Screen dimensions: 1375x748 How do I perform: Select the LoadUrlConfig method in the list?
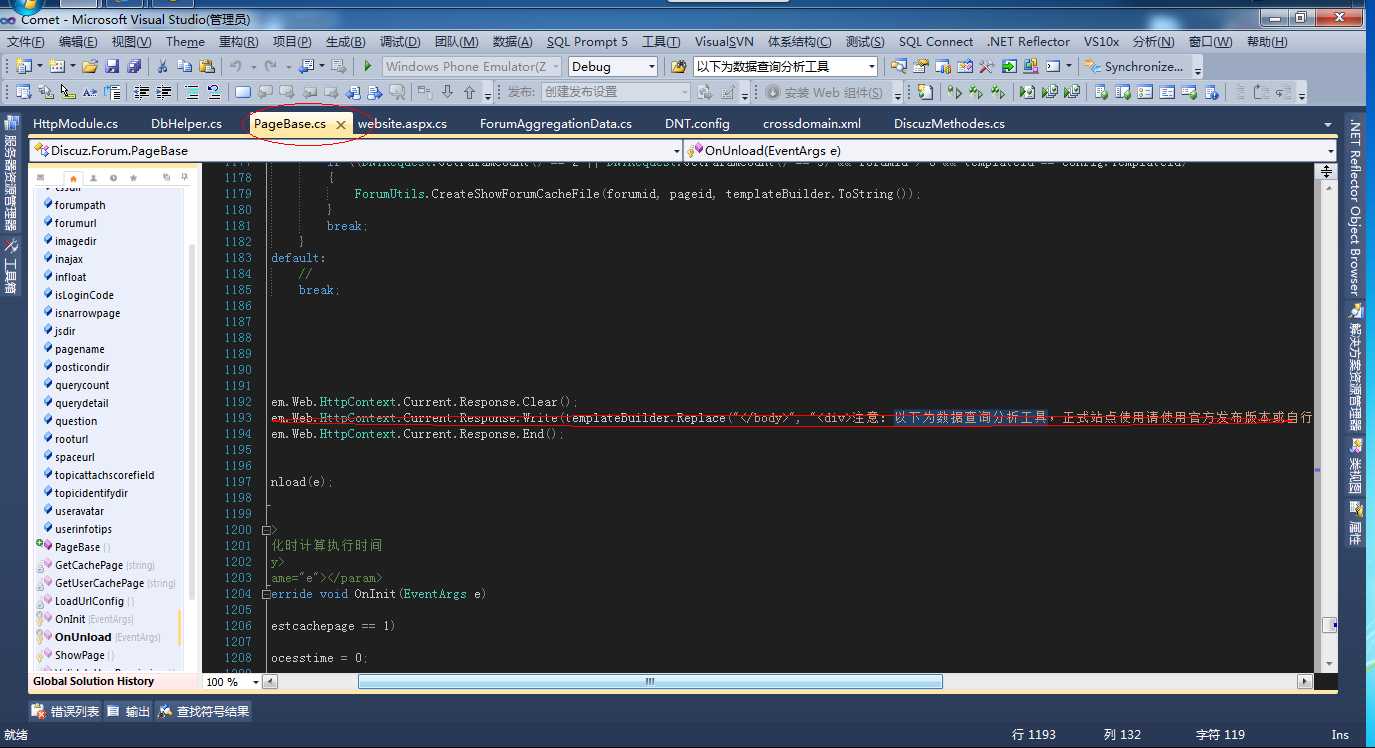pyautogui.click(x=87, y=601)
